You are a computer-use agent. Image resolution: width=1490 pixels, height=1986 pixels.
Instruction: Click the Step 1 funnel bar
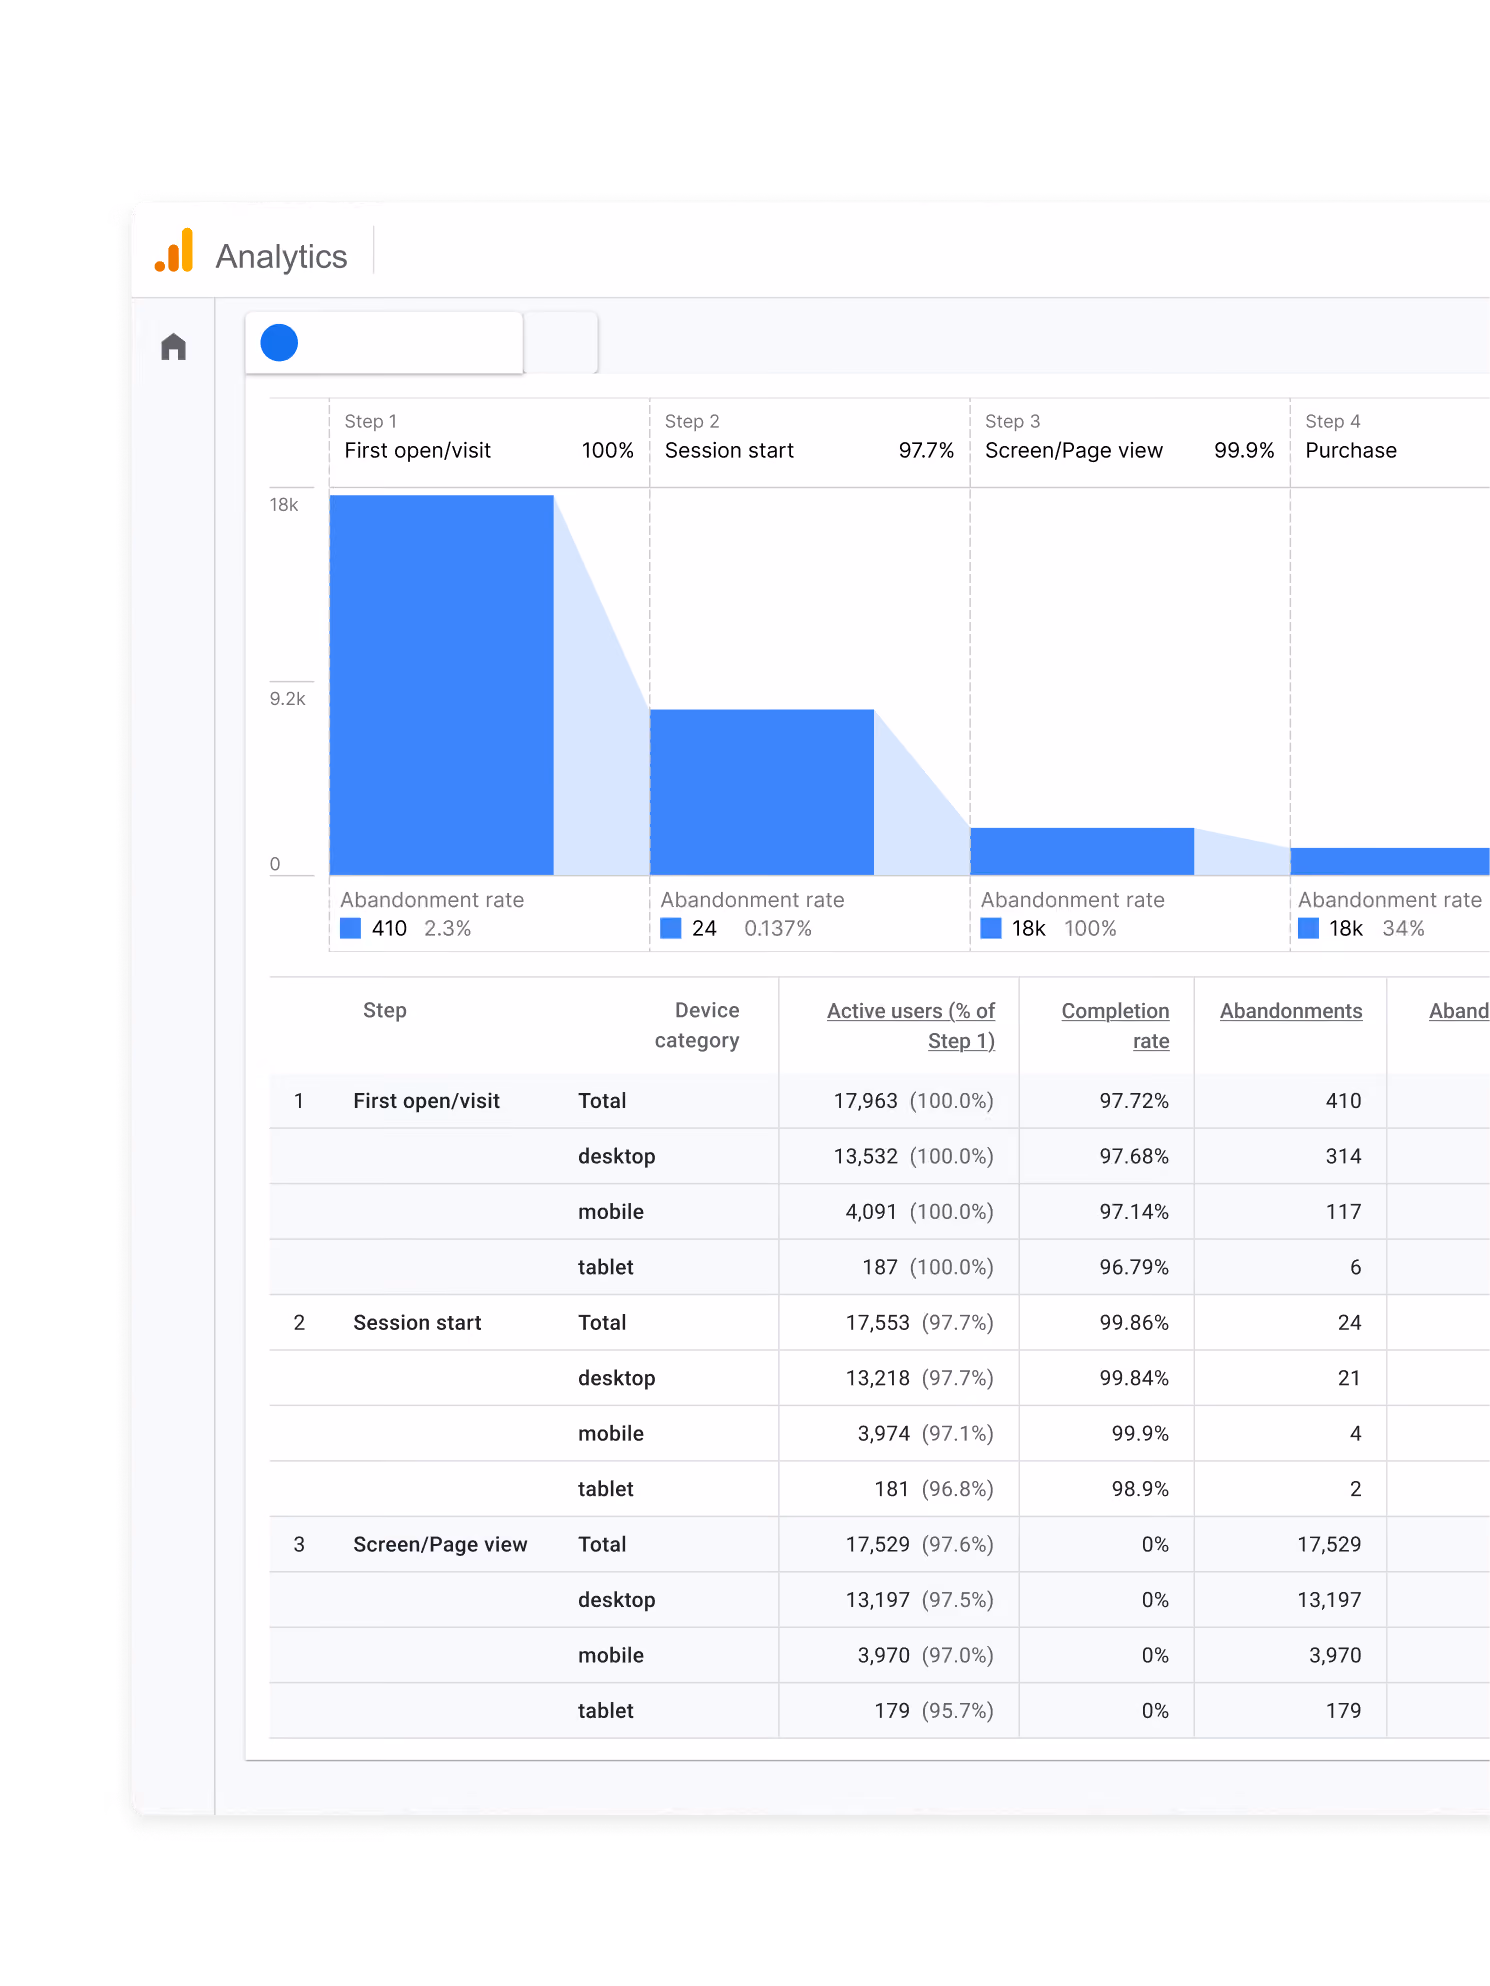click(x=441, y=685)
